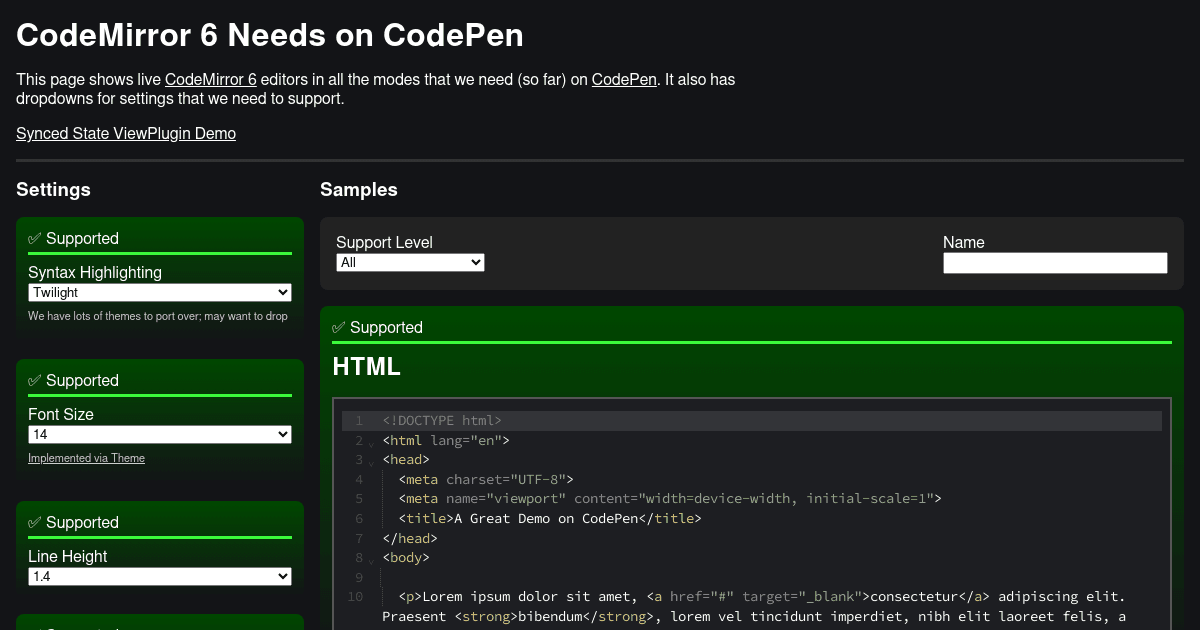Open the Synced State ViewPlugin Demo link
This screenshot has height=630, width=1200.
(126, 133)
